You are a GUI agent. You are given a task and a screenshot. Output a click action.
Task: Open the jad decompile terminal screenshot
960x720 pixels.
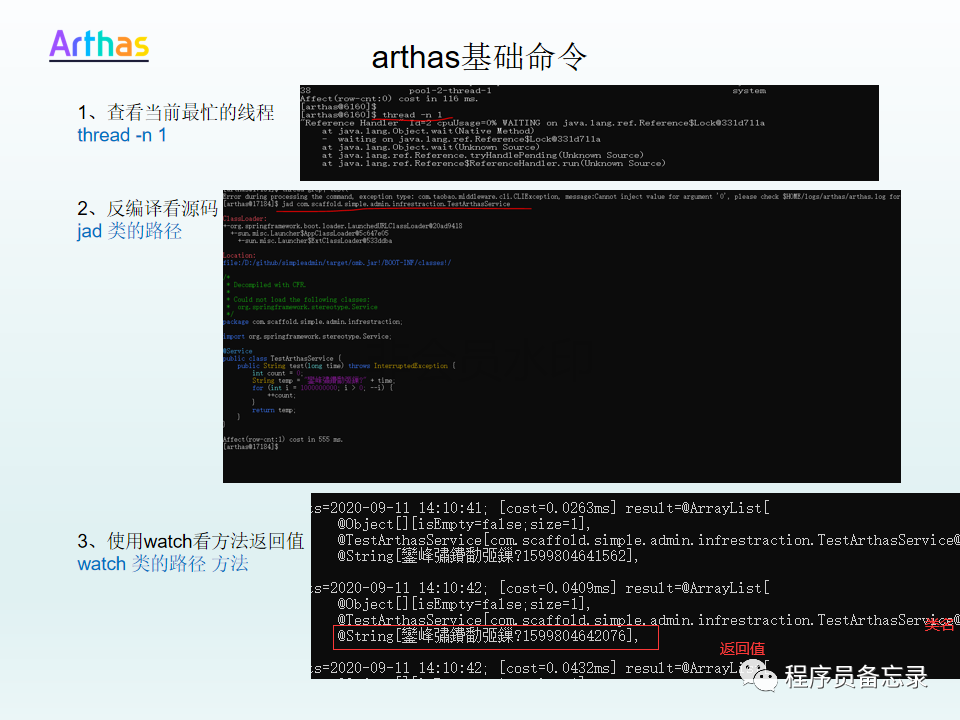tap(561, 336)
